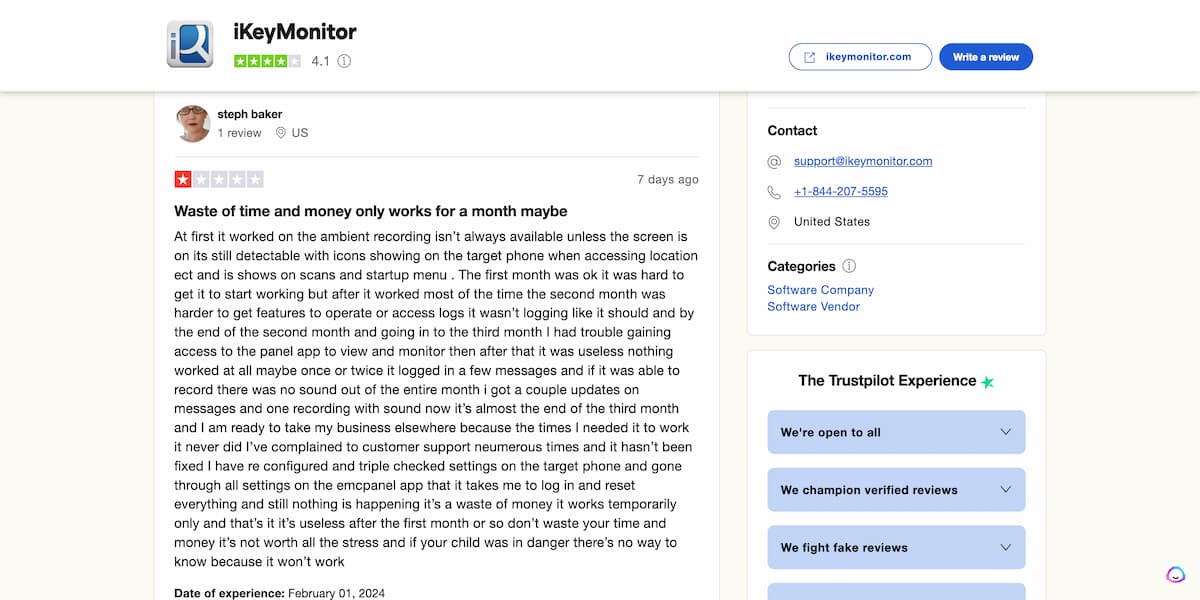Call the +1-844-207-5595 phone link
1200x600 pixels.
coord(841,192)
